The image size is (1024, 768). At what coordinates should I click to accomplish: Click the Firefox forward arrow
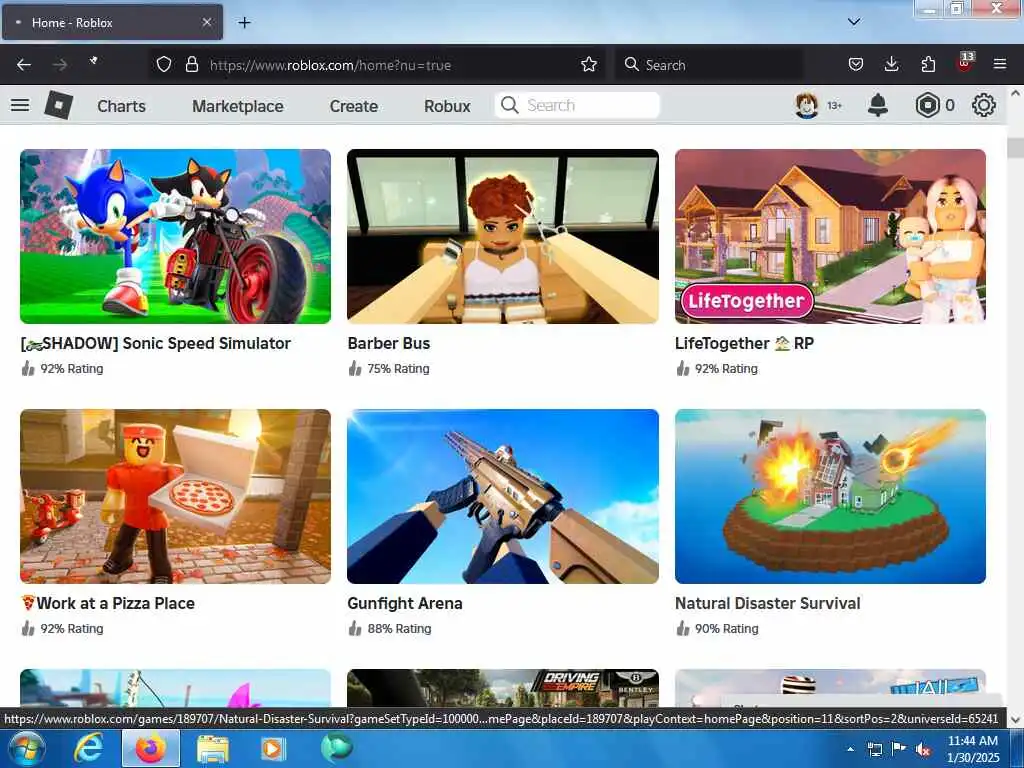tap(60, 65)
